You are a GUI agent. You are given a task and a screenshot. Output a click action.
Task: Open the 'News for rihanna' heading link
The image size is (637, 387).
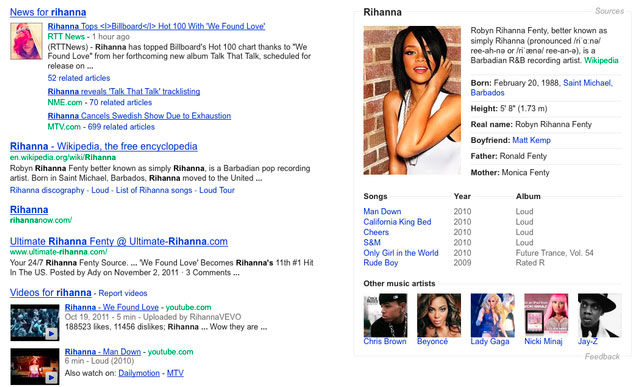pos(48,12)
